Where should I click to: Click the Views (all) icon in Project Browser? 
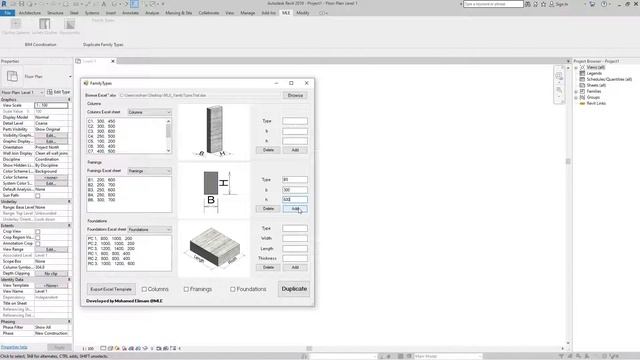582,67
